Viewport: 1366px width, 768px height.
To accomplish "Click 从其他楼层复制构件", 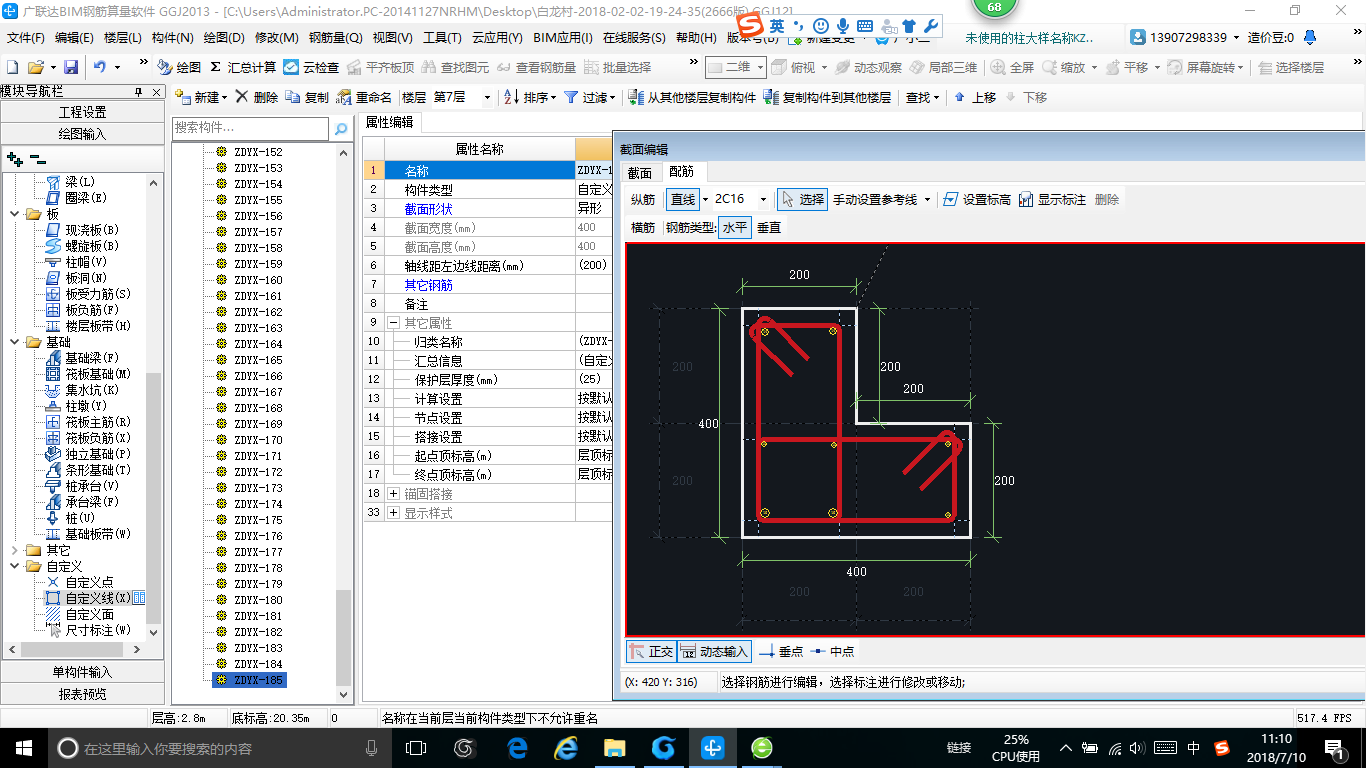I will (x=692, y=97).
